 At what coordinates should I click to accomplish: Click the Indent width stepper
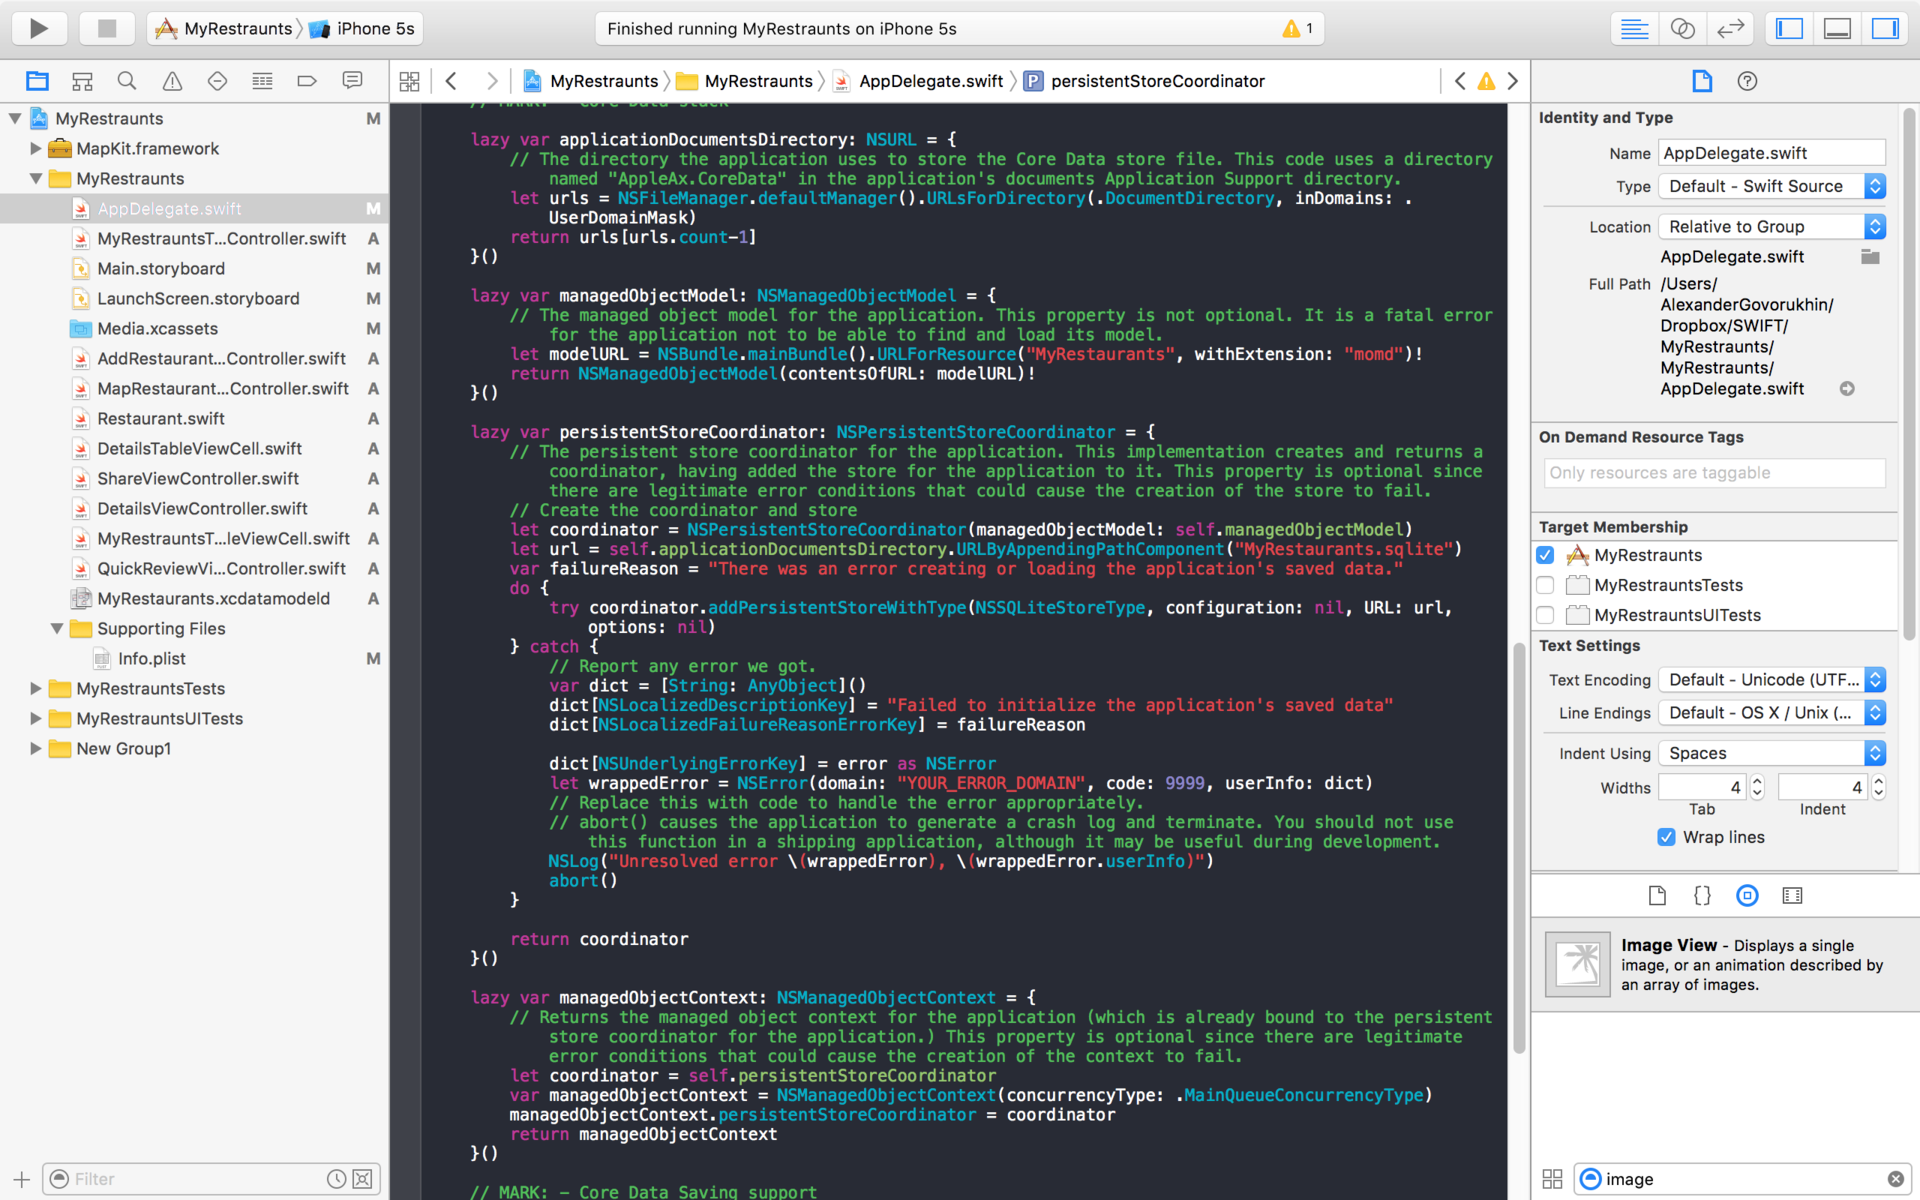1879,788
